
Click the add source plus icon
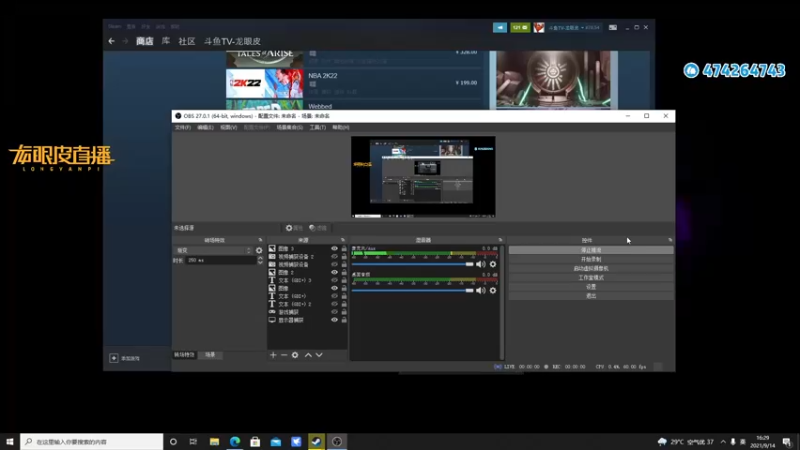click(273, 355)
